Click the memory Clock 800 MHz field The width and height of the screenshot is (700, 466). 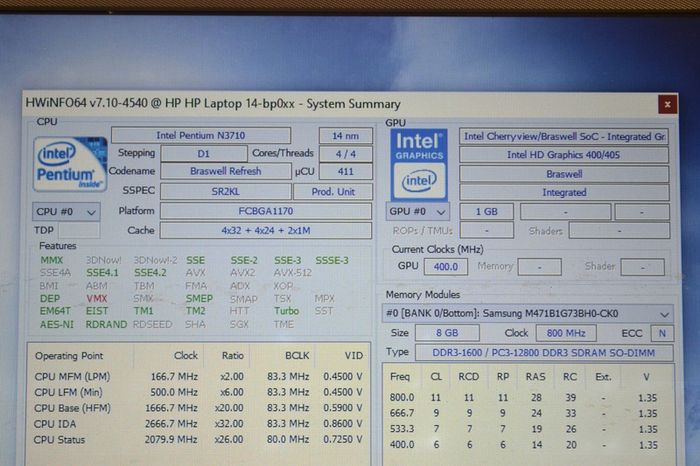[x=566, y=333]
